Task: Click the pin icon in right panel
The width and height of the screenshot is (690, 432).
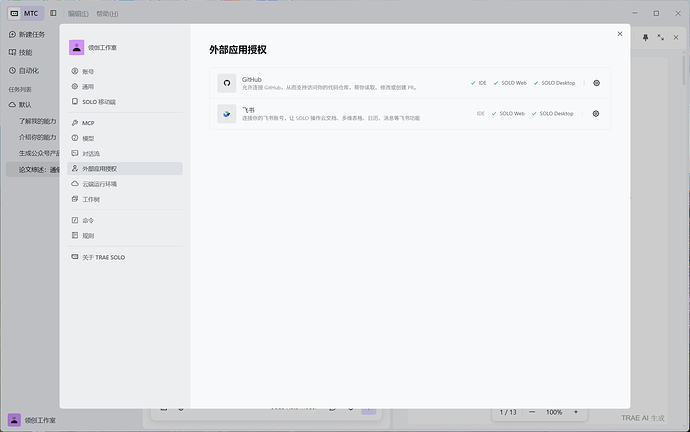Action: pos(646,38)
